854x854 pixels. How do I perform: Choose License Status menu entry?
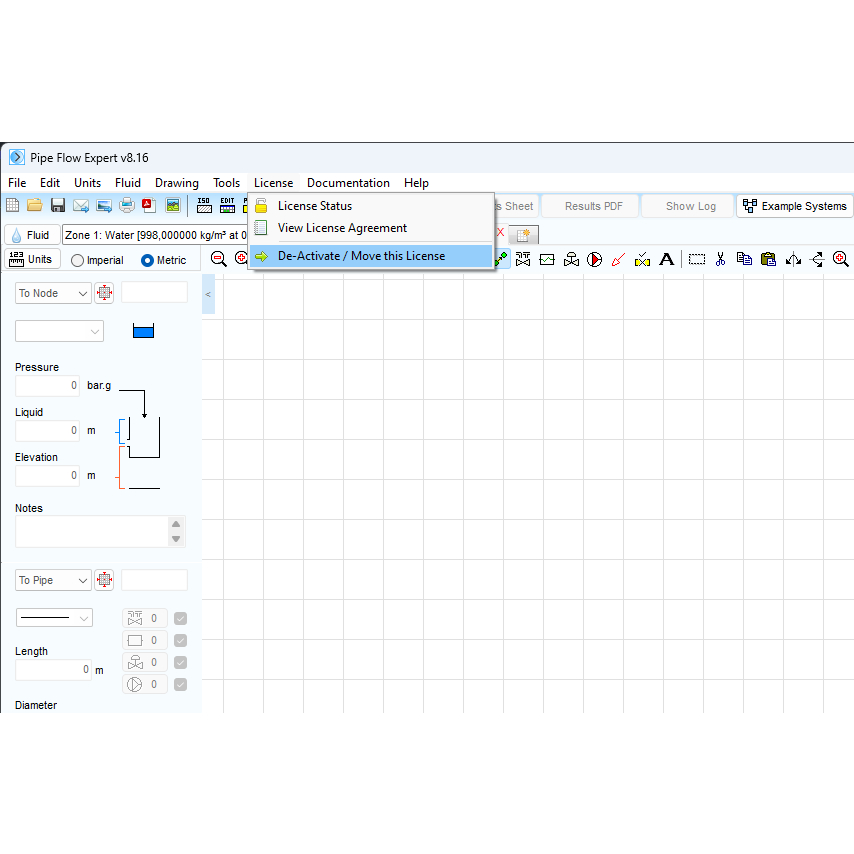(x=371, y=206)
